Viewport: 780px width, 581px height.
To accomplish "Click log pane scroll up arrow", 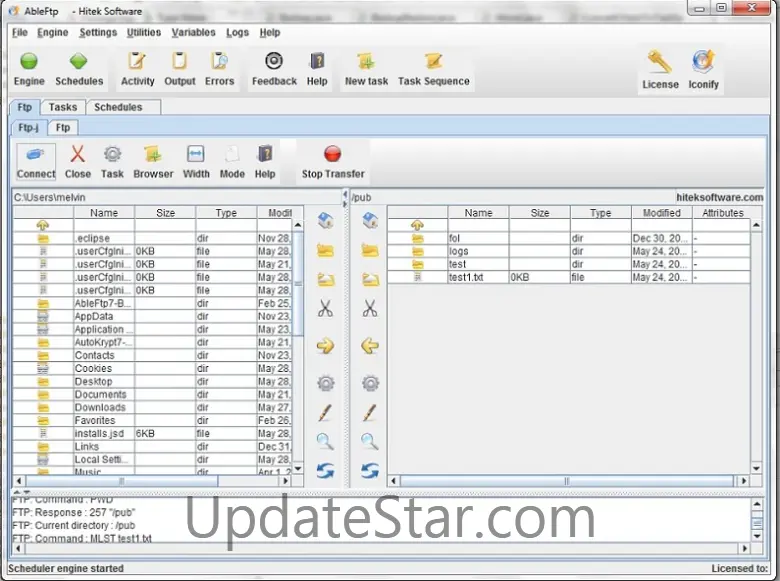I will [x=757, y=504].
